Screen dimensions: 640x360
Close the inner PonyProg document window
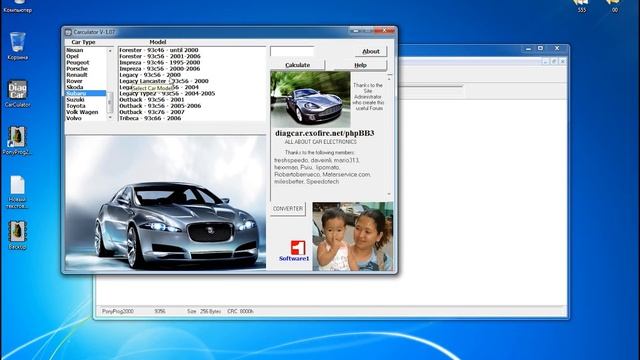pyautogui.click(x=562, y=61)
